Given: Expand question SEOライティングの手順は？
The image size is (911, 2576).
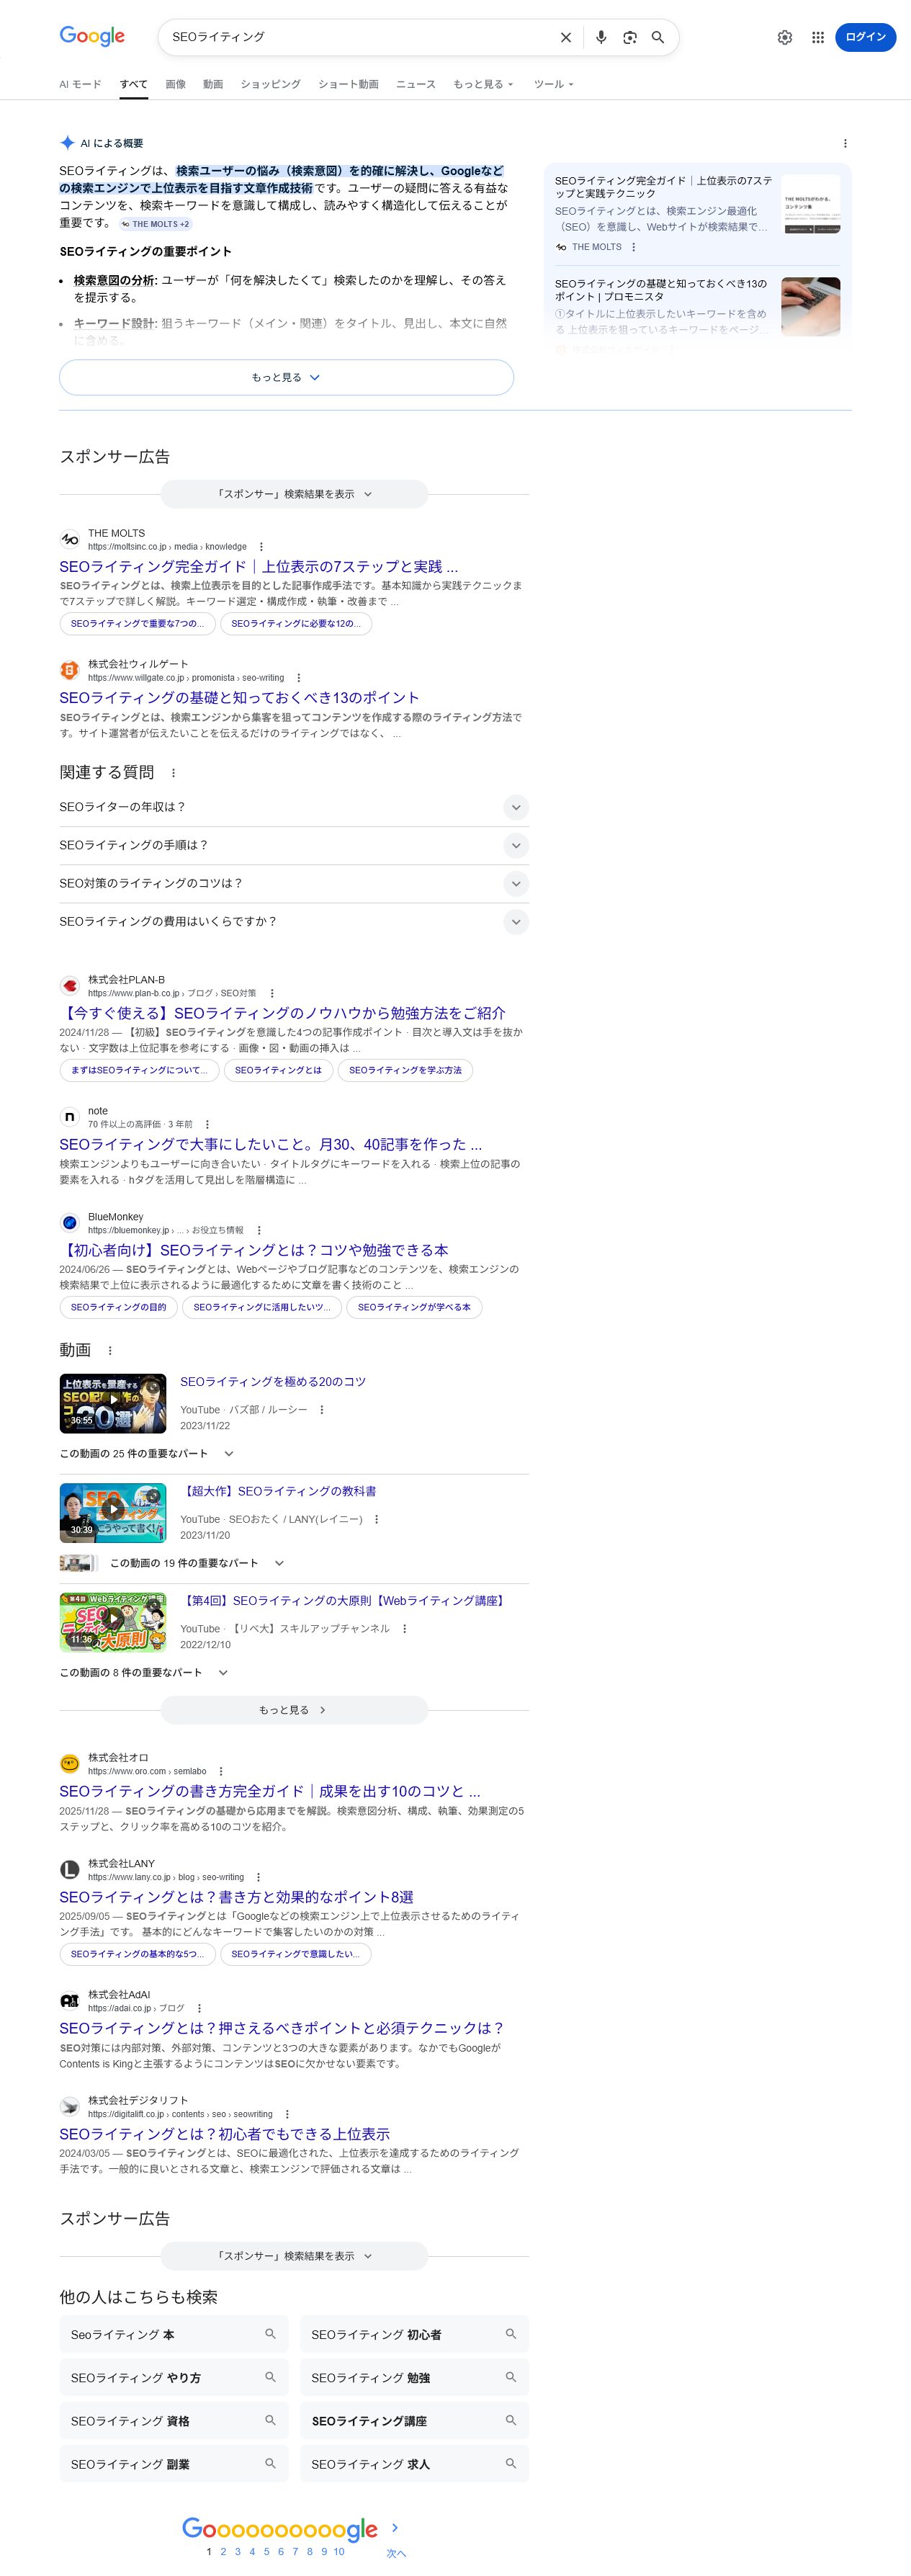Looking at the screenshot, I should (x=294, y=845).
